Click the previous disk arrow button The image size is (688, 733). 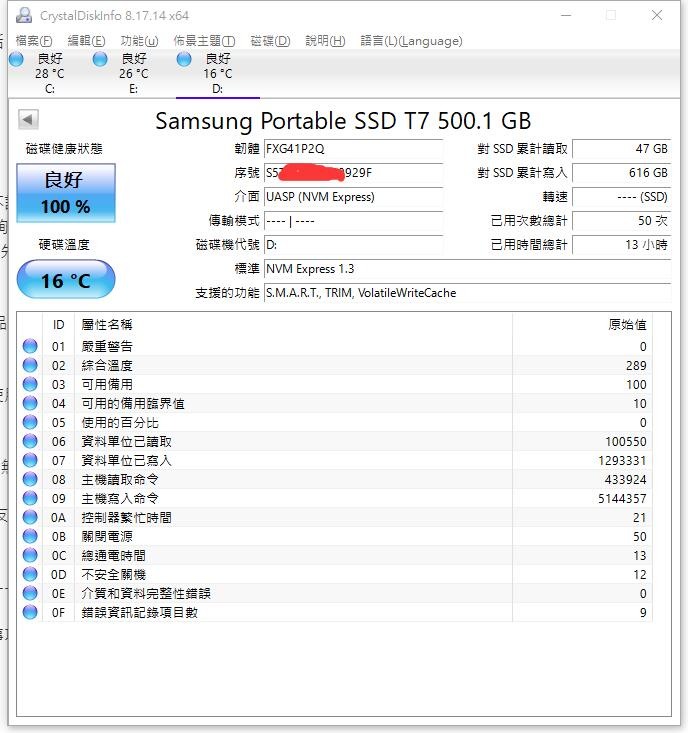click(28, 120)
